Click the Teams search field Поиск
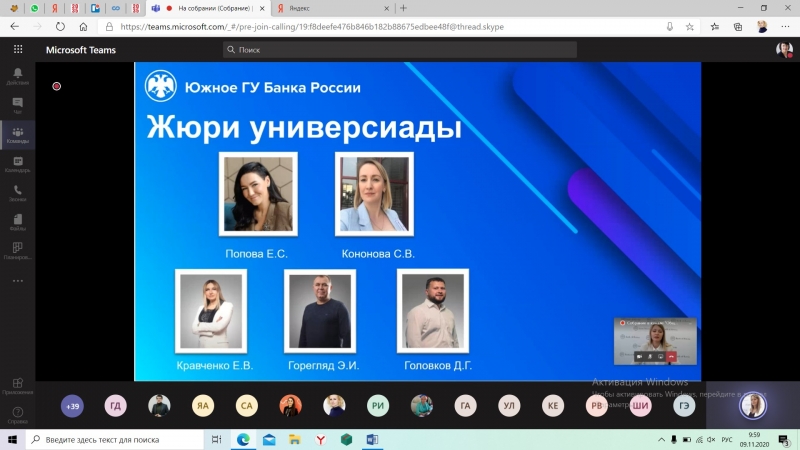This screenshot has width=800, height=450. [400, 49]
